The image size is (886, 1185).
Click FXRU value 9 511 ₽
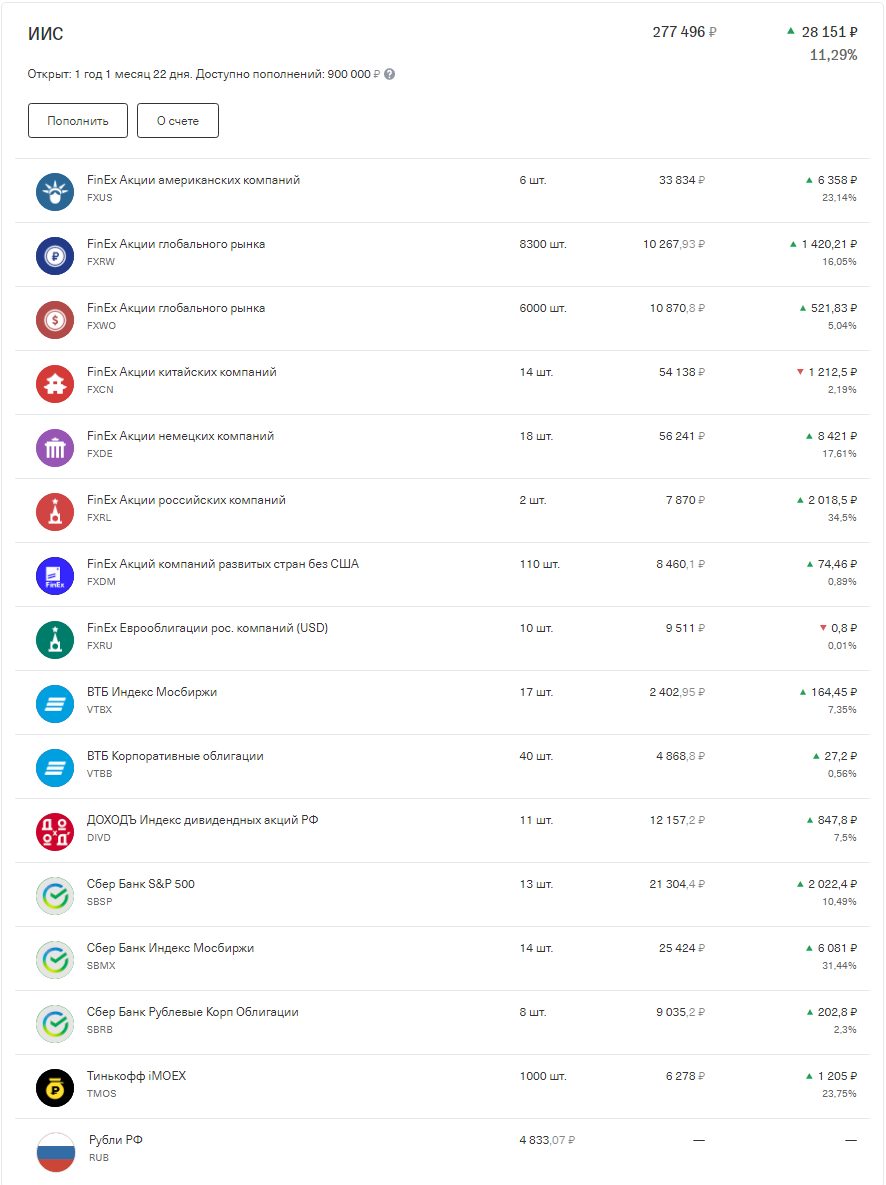click(x=686, y=628)
